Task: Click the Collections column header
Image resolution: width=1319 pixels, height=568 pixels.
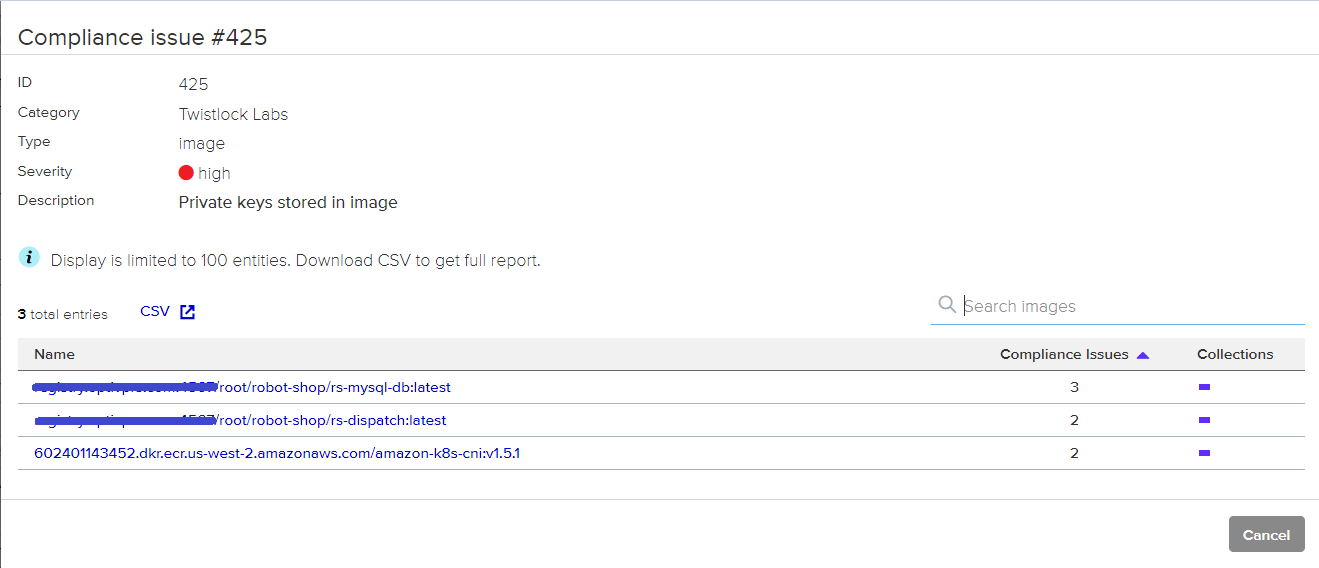Action: [1235, 354]
